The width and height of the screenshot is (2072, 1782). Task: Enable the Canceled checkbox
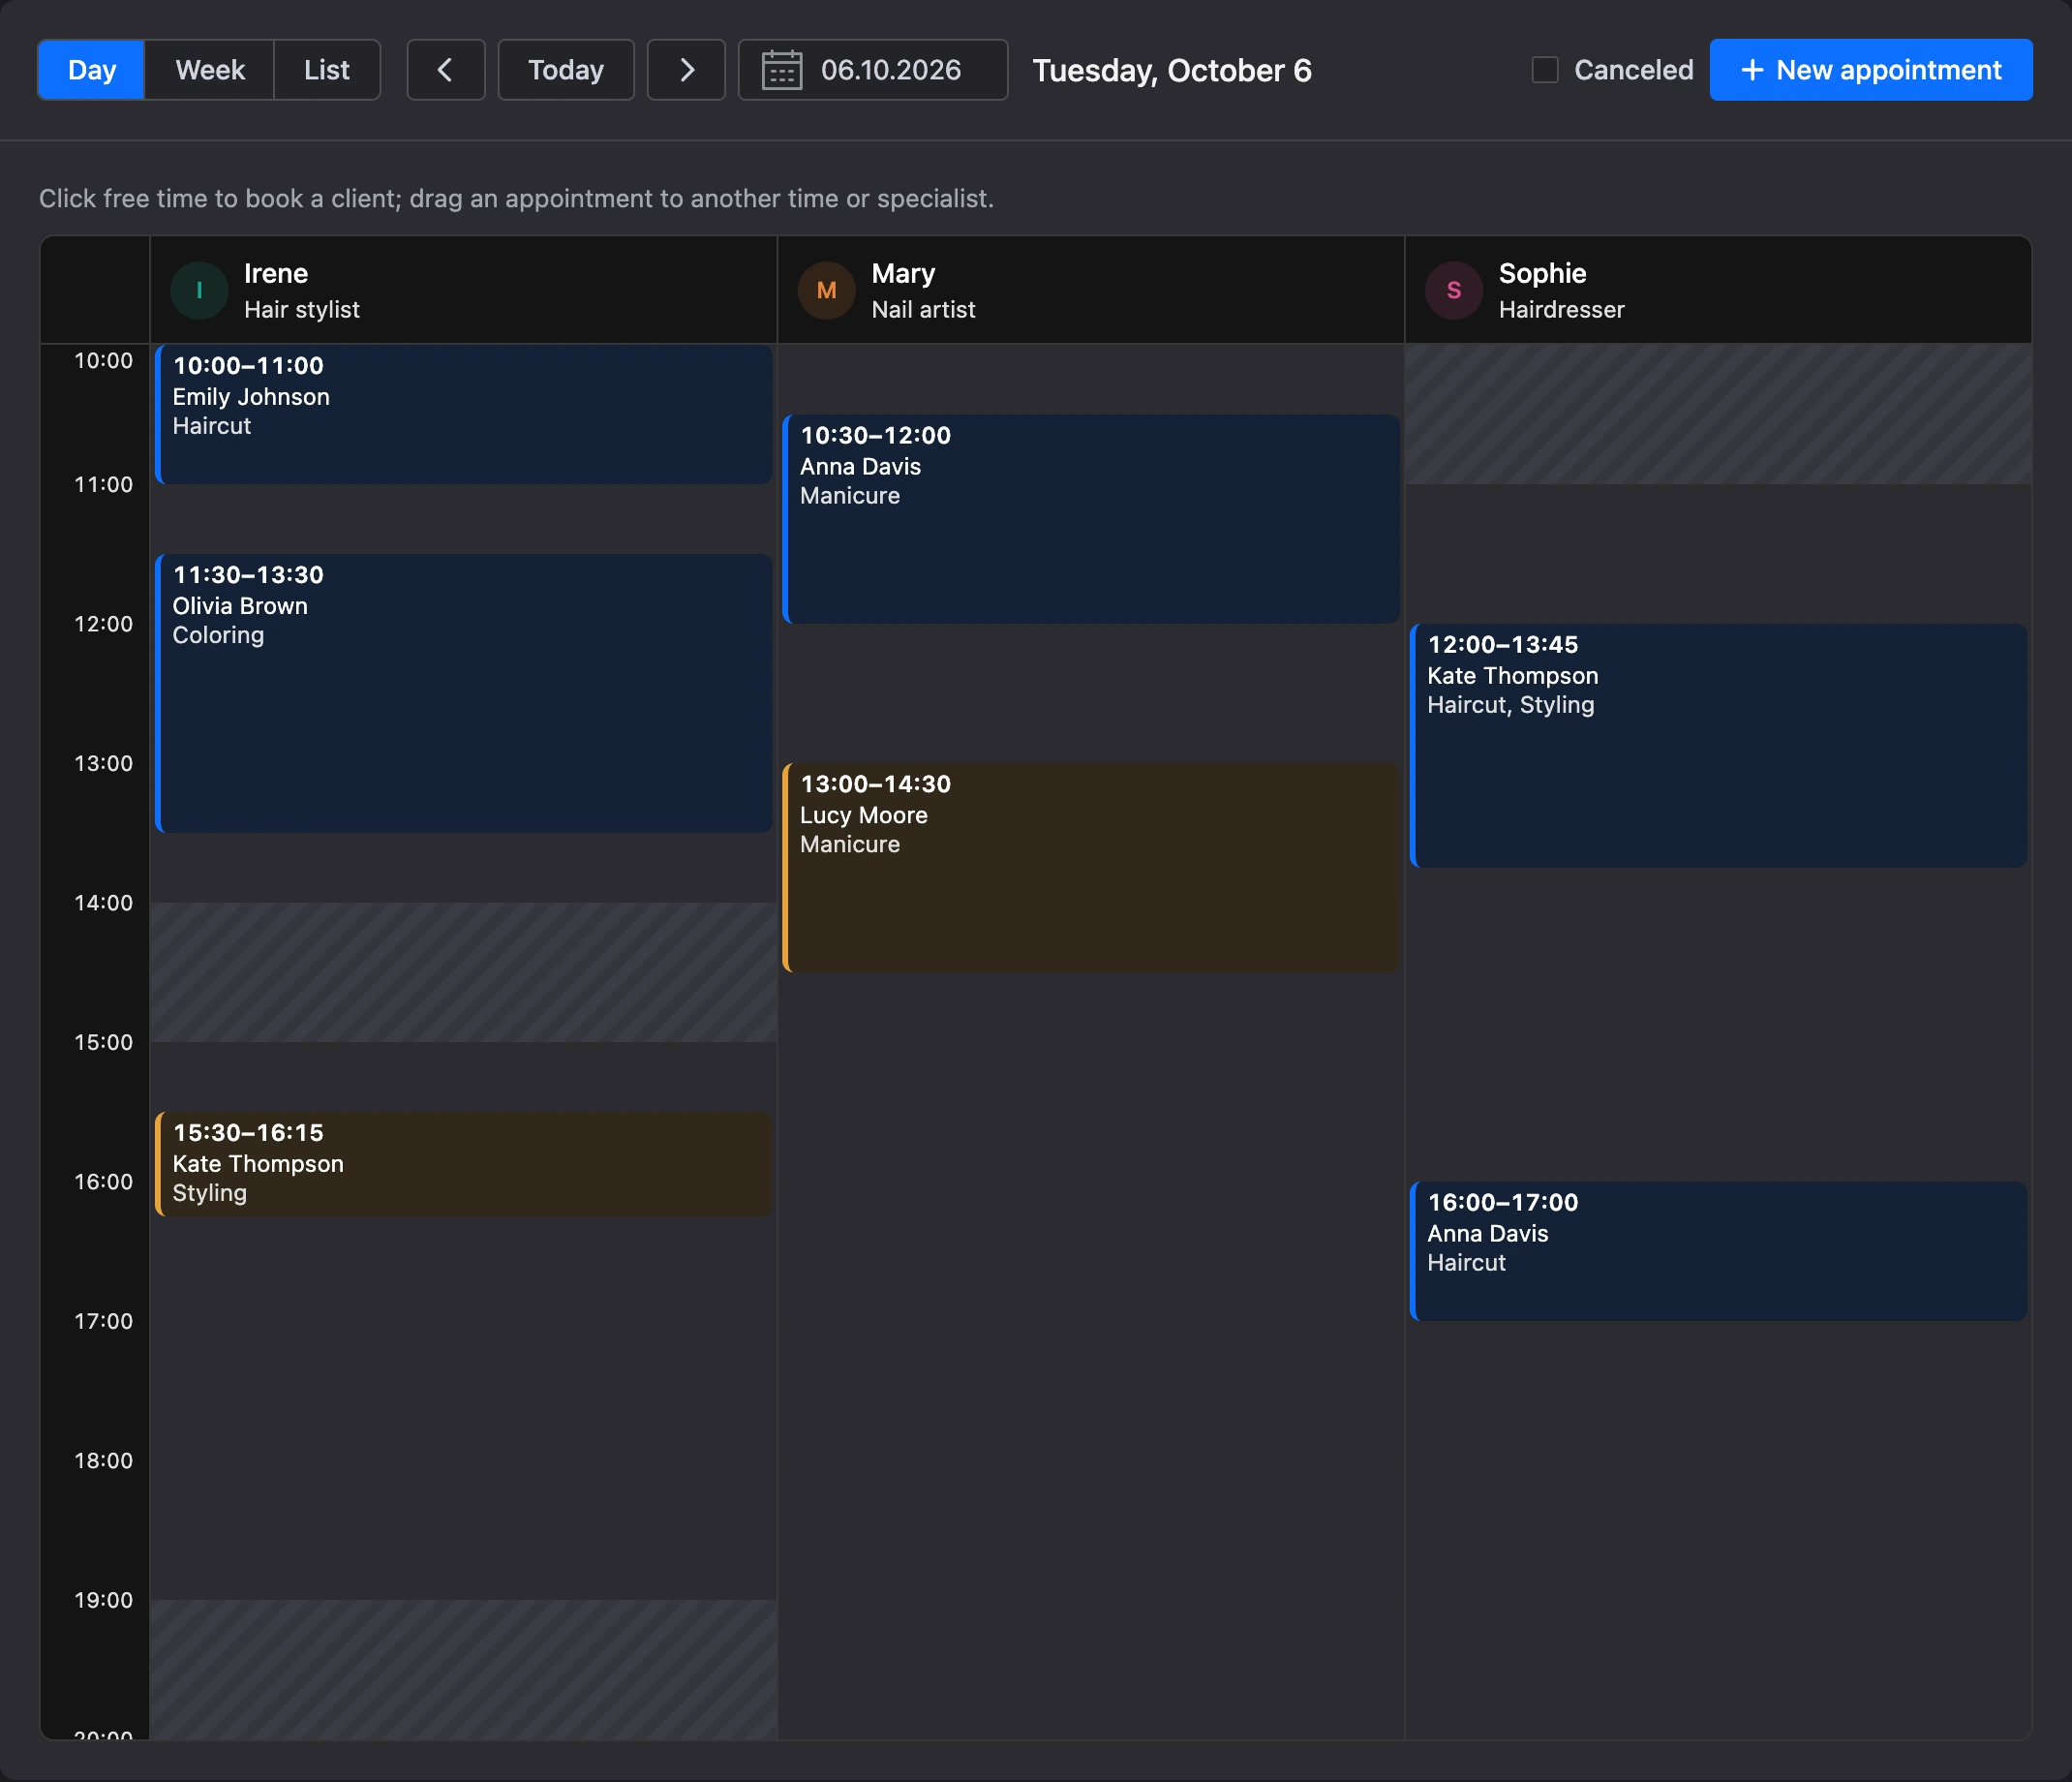[x=1545, y=70]
